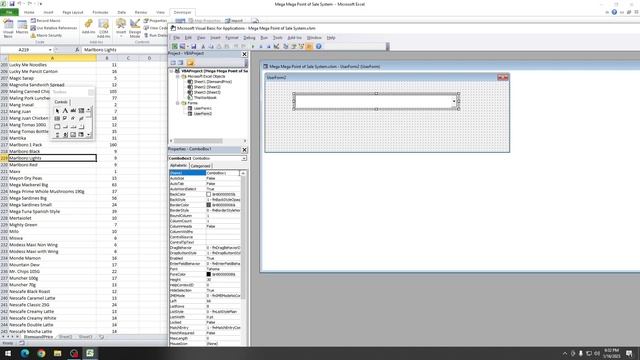Select the Frame tool in Toolbox

(57, 127)
